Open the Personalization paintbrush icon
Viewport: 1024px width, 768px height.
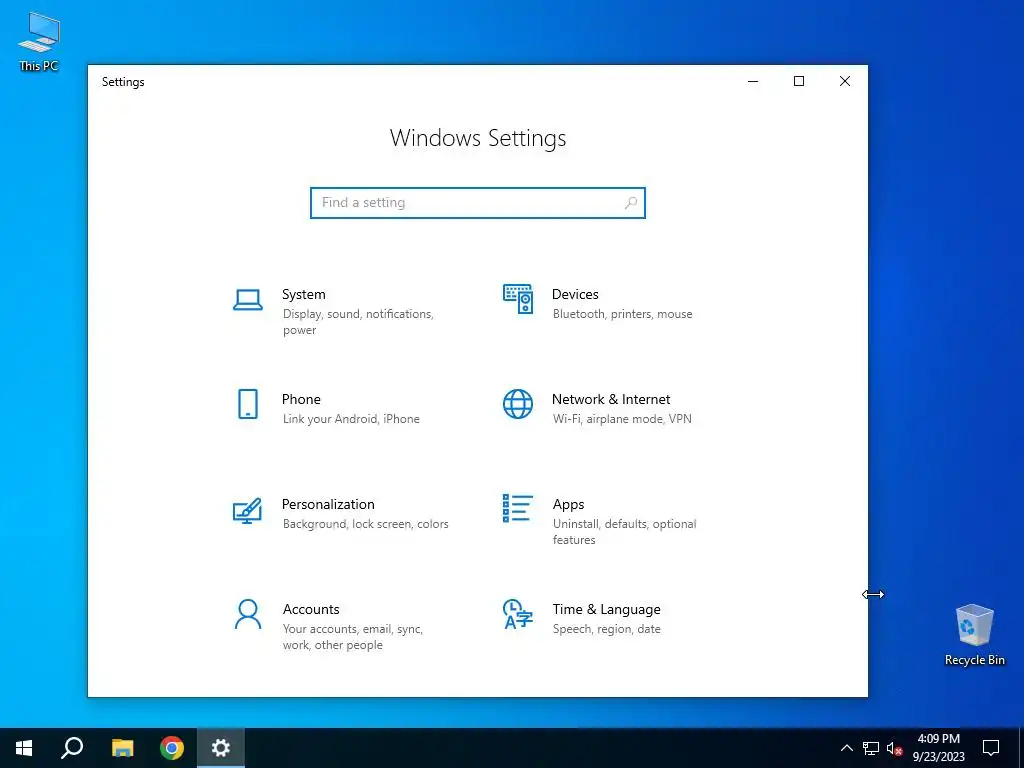248,511
